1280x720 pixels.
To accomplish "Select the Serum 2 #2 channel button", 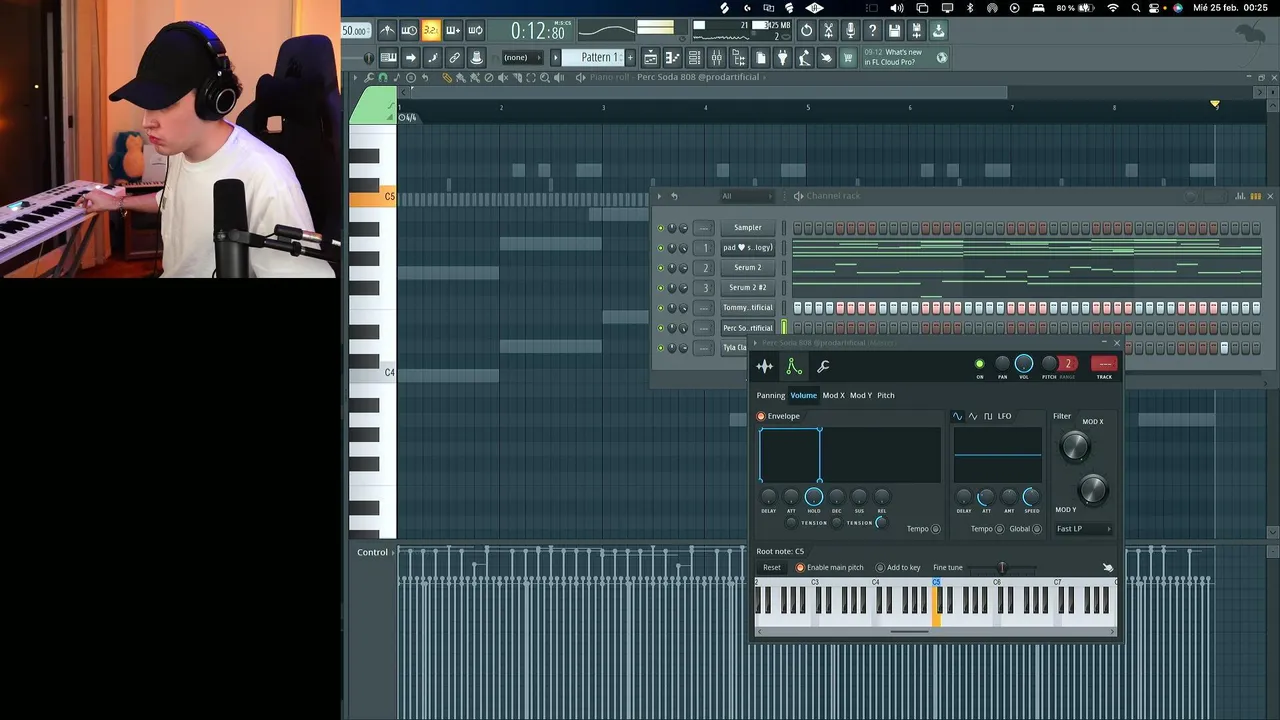I will [x=748, y=288].
